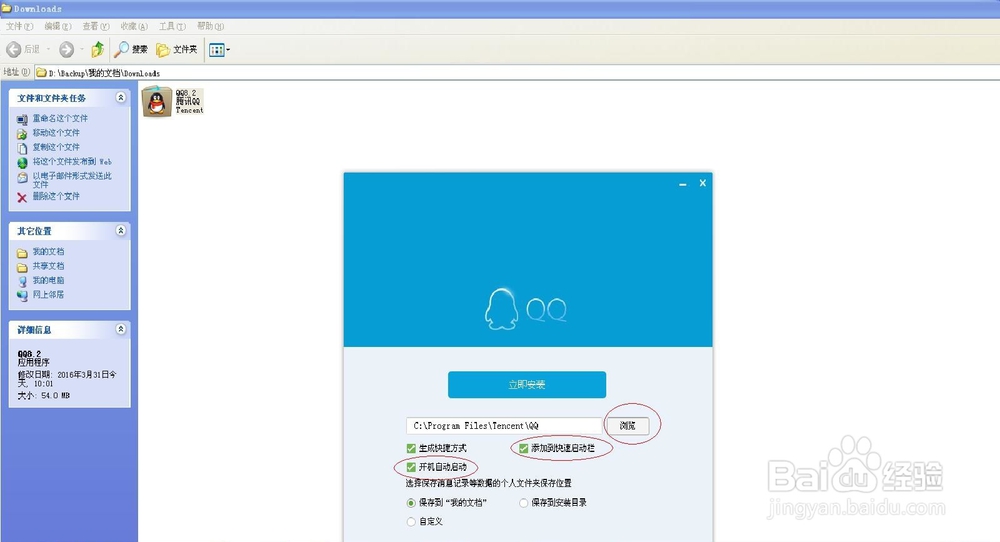Click the Network Places icon in Other Places

click(22, 295)
